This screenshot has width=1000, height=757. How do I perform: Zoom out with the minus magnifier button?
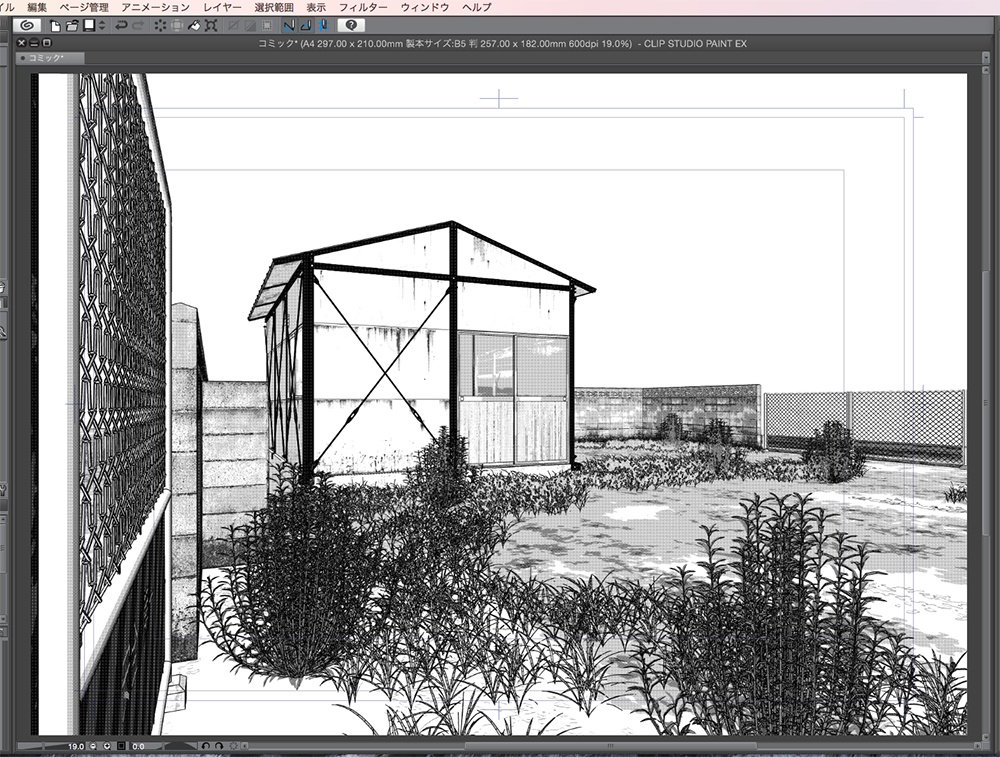pos(93,746)
